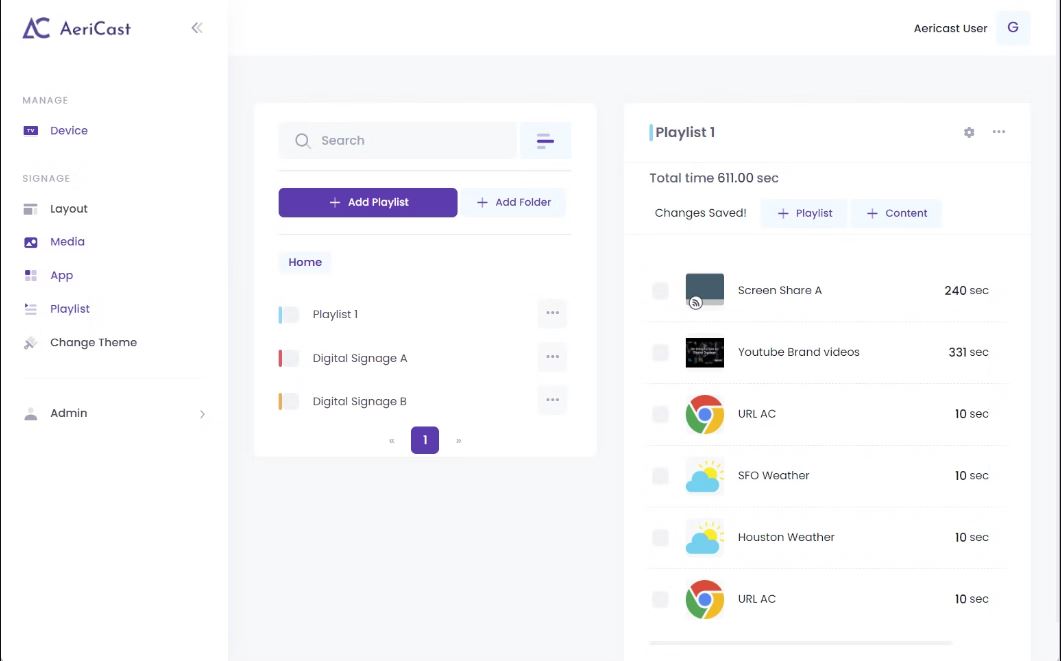Go to Layout in the sidebar
1061x661 pixels.
[68, 209]
